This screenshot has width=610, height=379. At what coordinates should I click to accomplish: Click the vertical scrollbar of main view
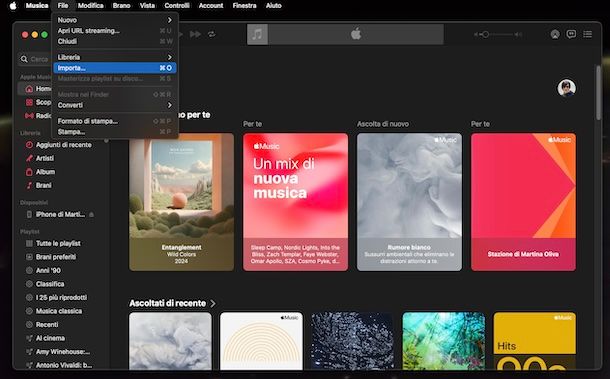598,93
